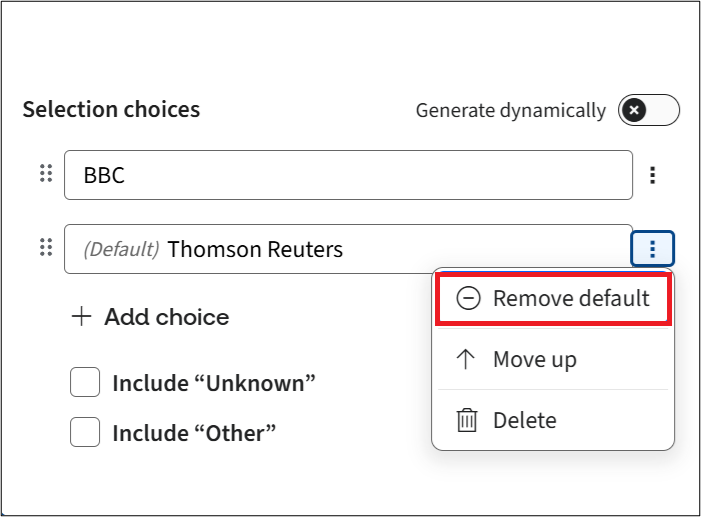Open the three-dot menu for BBC
701x517 pixels.
click(x=653, y=175)
